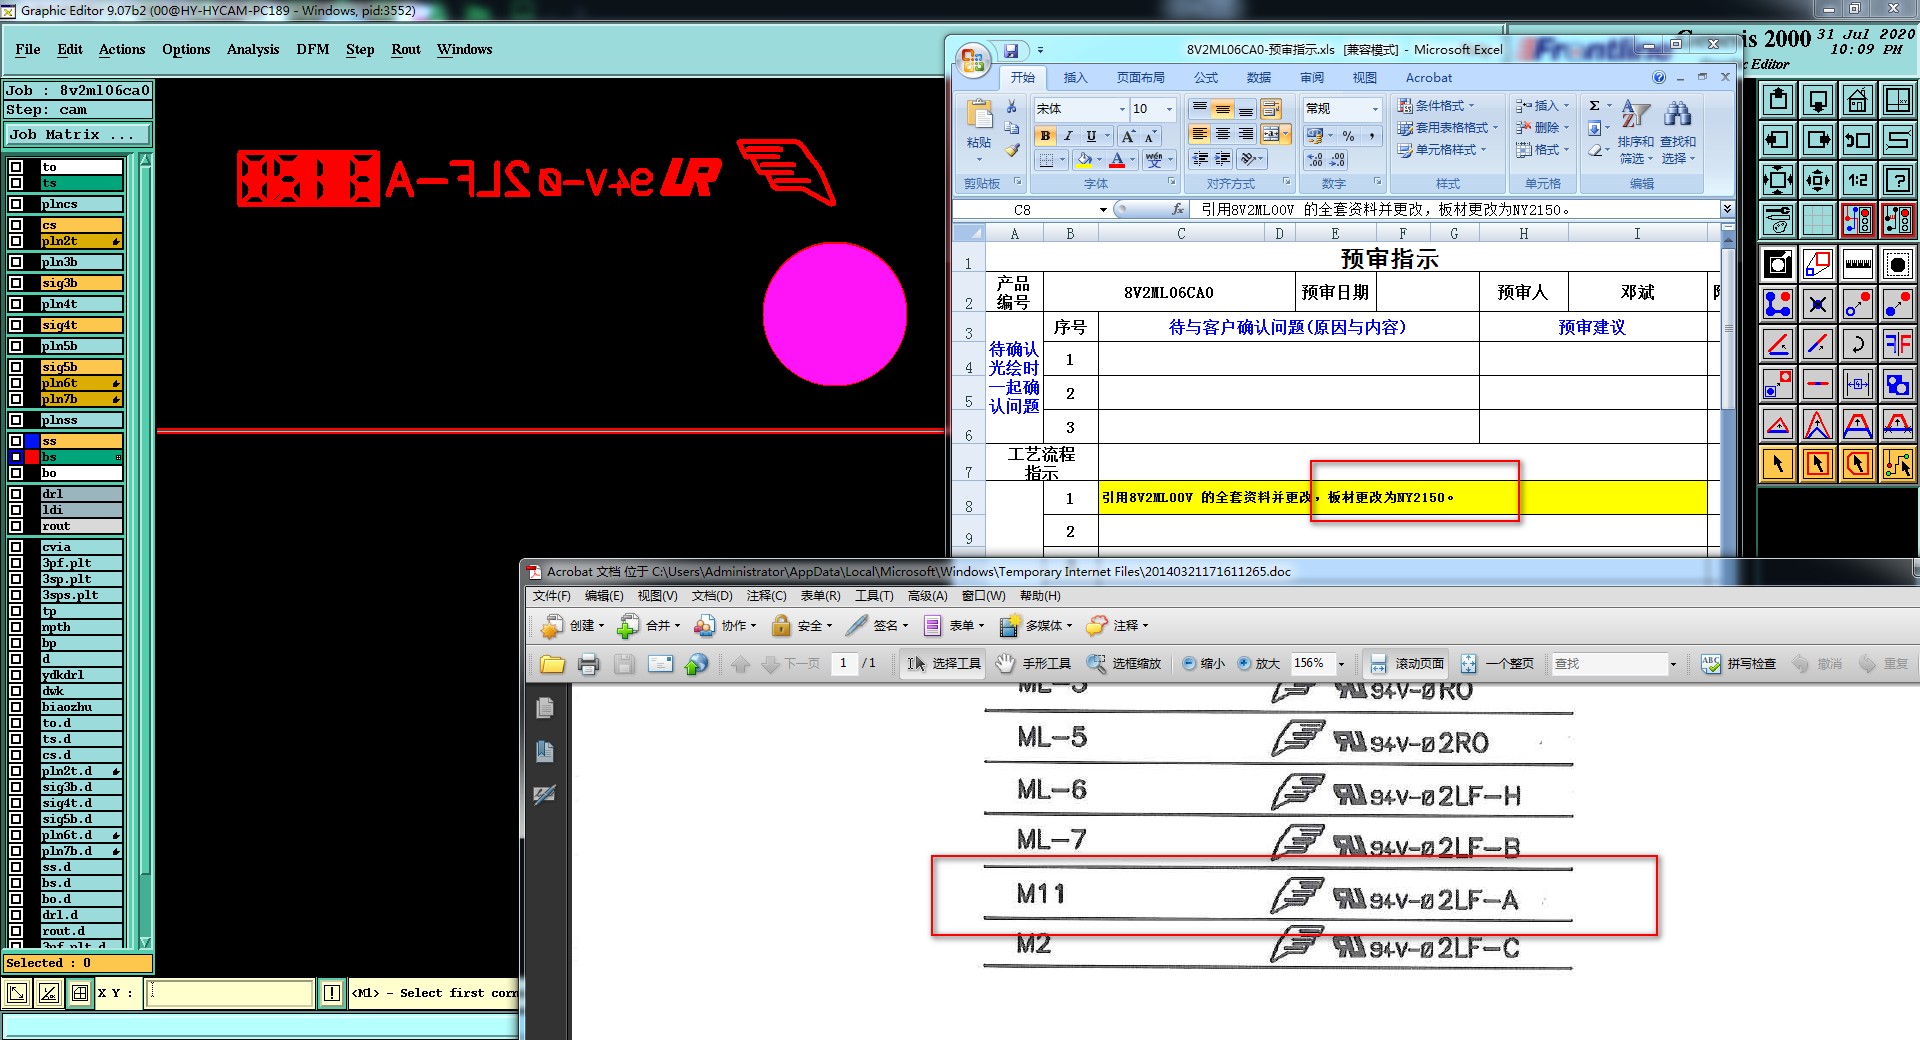Open the number format dropdown 常规
The image size is (1920, 1040).
[x=1375, y=109]
